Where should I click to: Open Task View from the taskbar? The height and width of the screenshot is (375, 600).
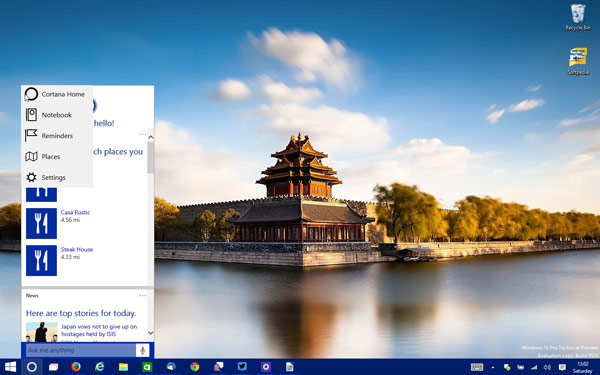[54, 367]
